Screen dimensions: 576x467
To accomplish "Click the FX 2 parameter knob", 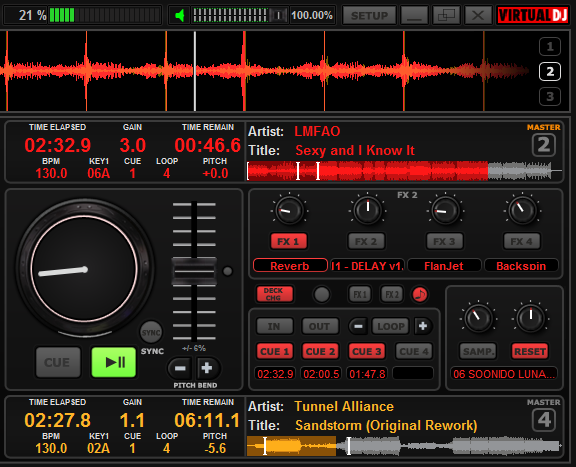I will point(367,211).
